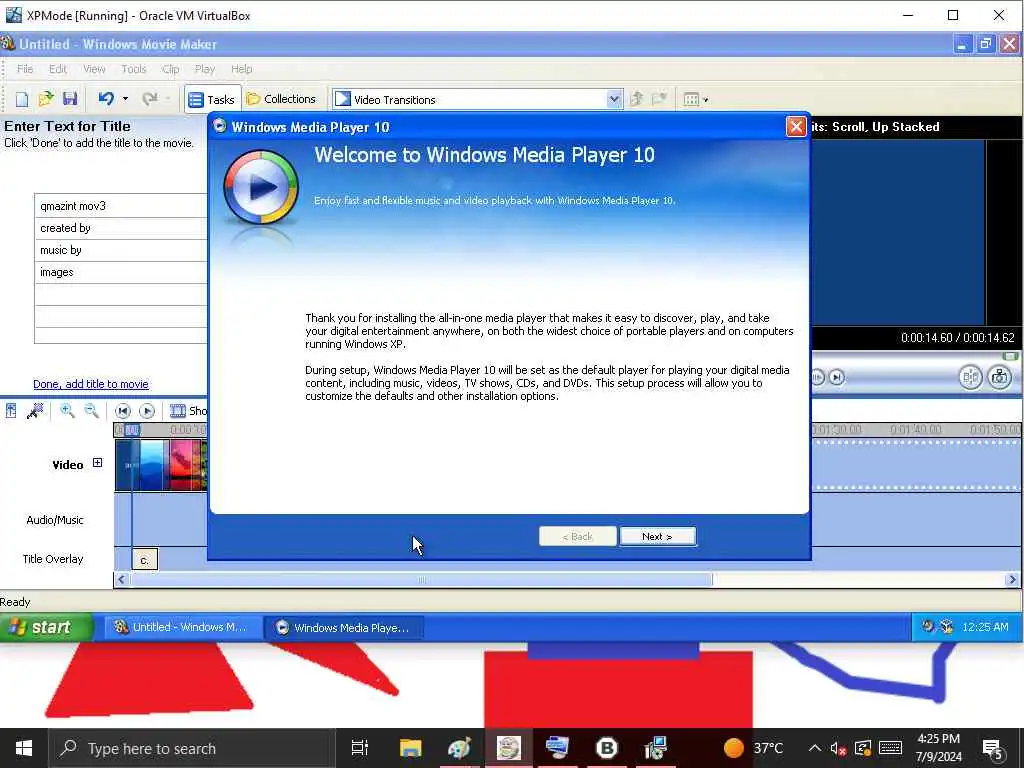Open the View menu
The width and height of the screenshot is (1024, 768).
coord(94,69)
